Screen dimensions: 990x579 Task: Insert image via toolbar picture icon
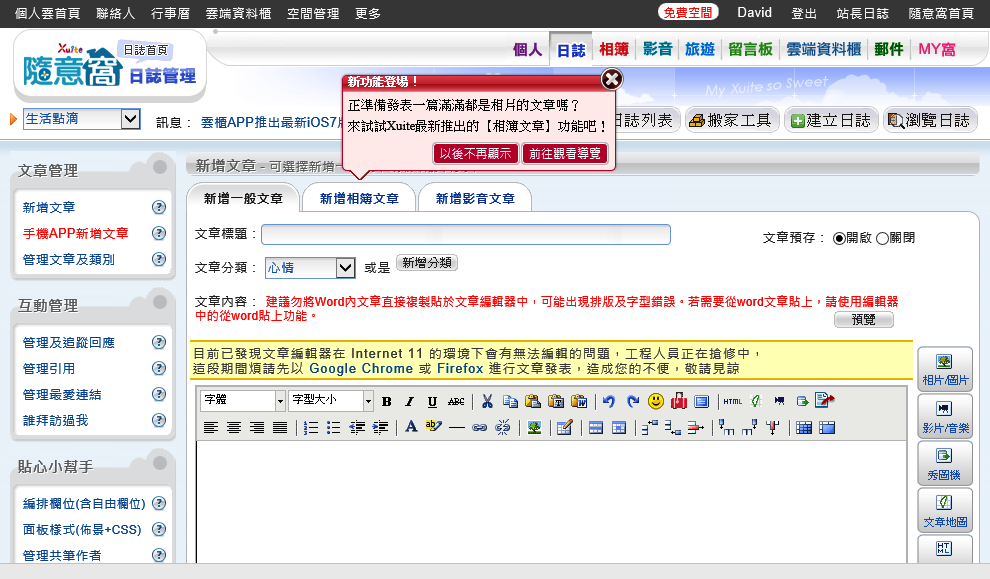point(534,427)
